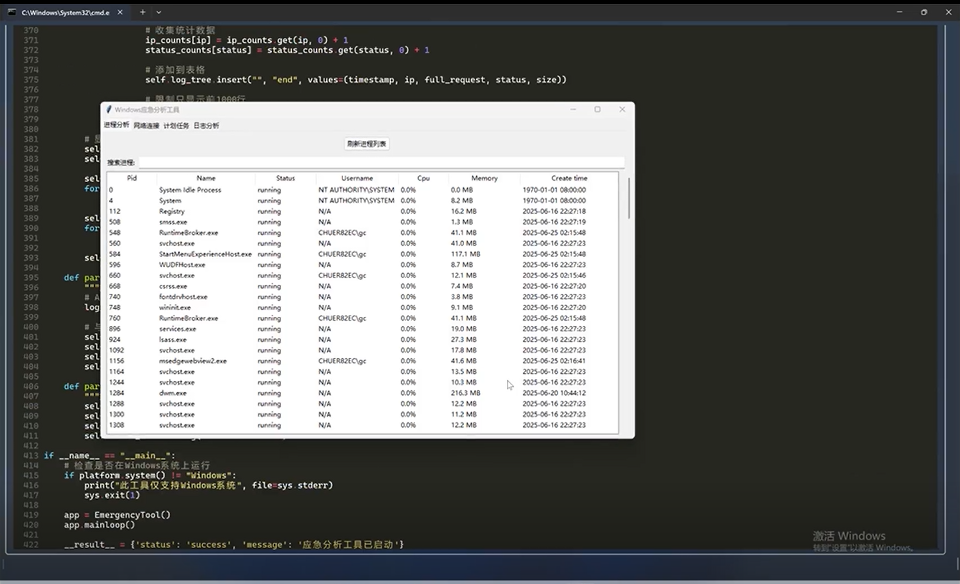Click the if __name__ == "__main__" line

tap(110, 455)
